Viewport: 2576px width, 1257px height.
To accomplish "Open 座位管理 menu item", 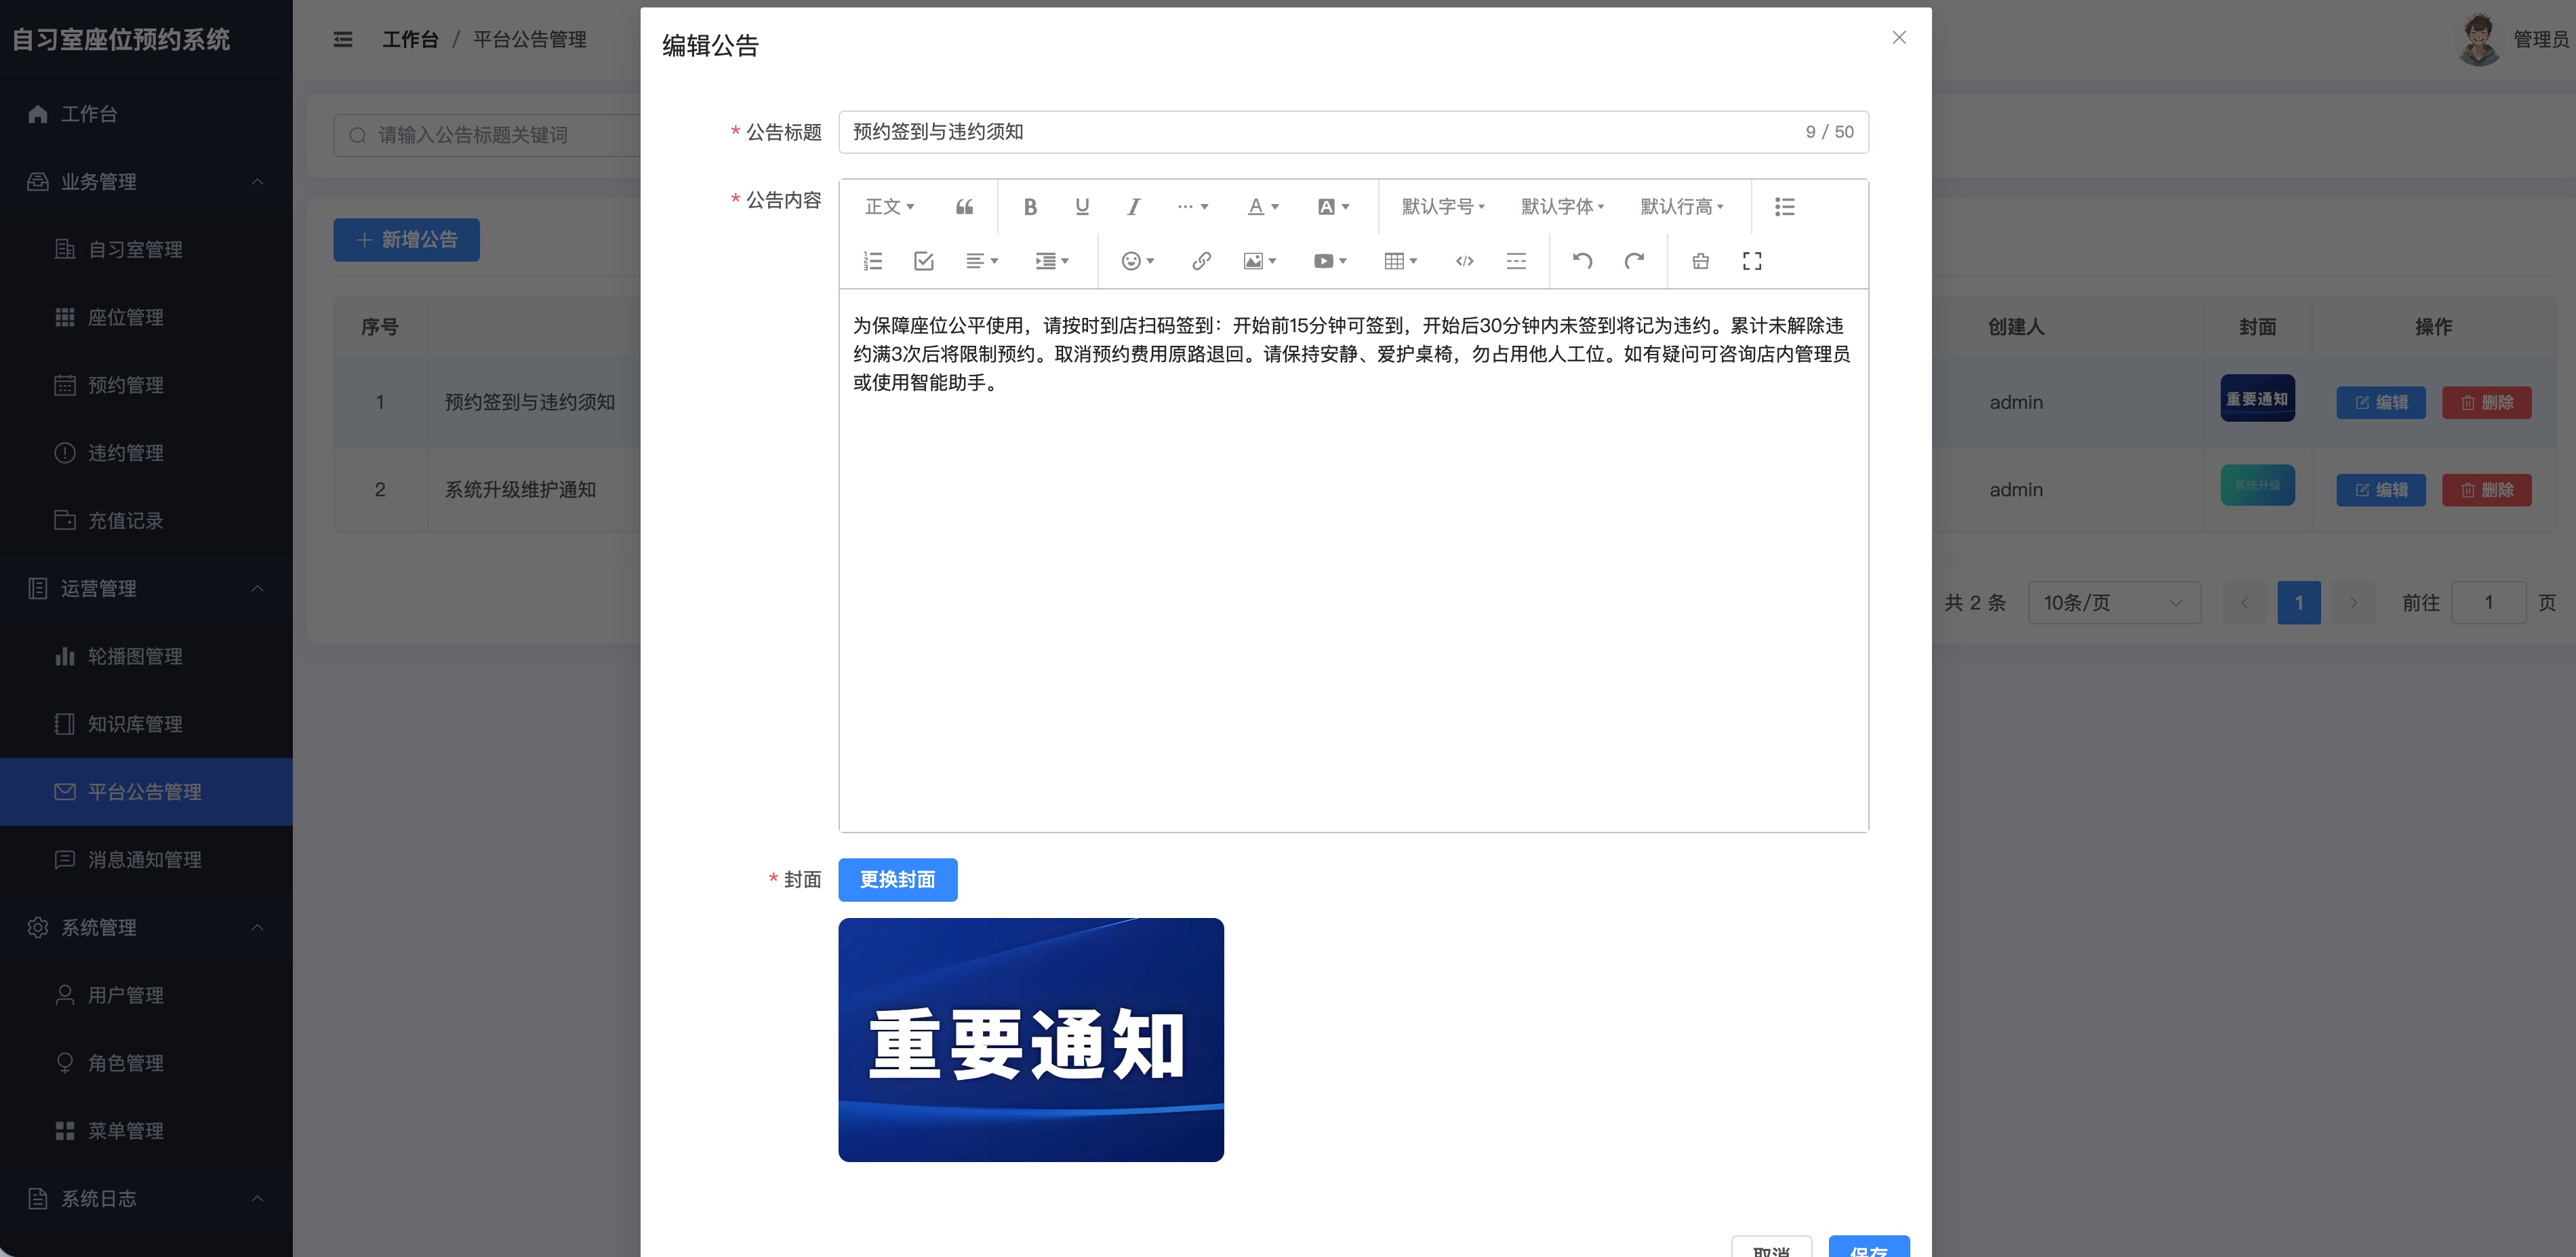I will click(146, 317).
